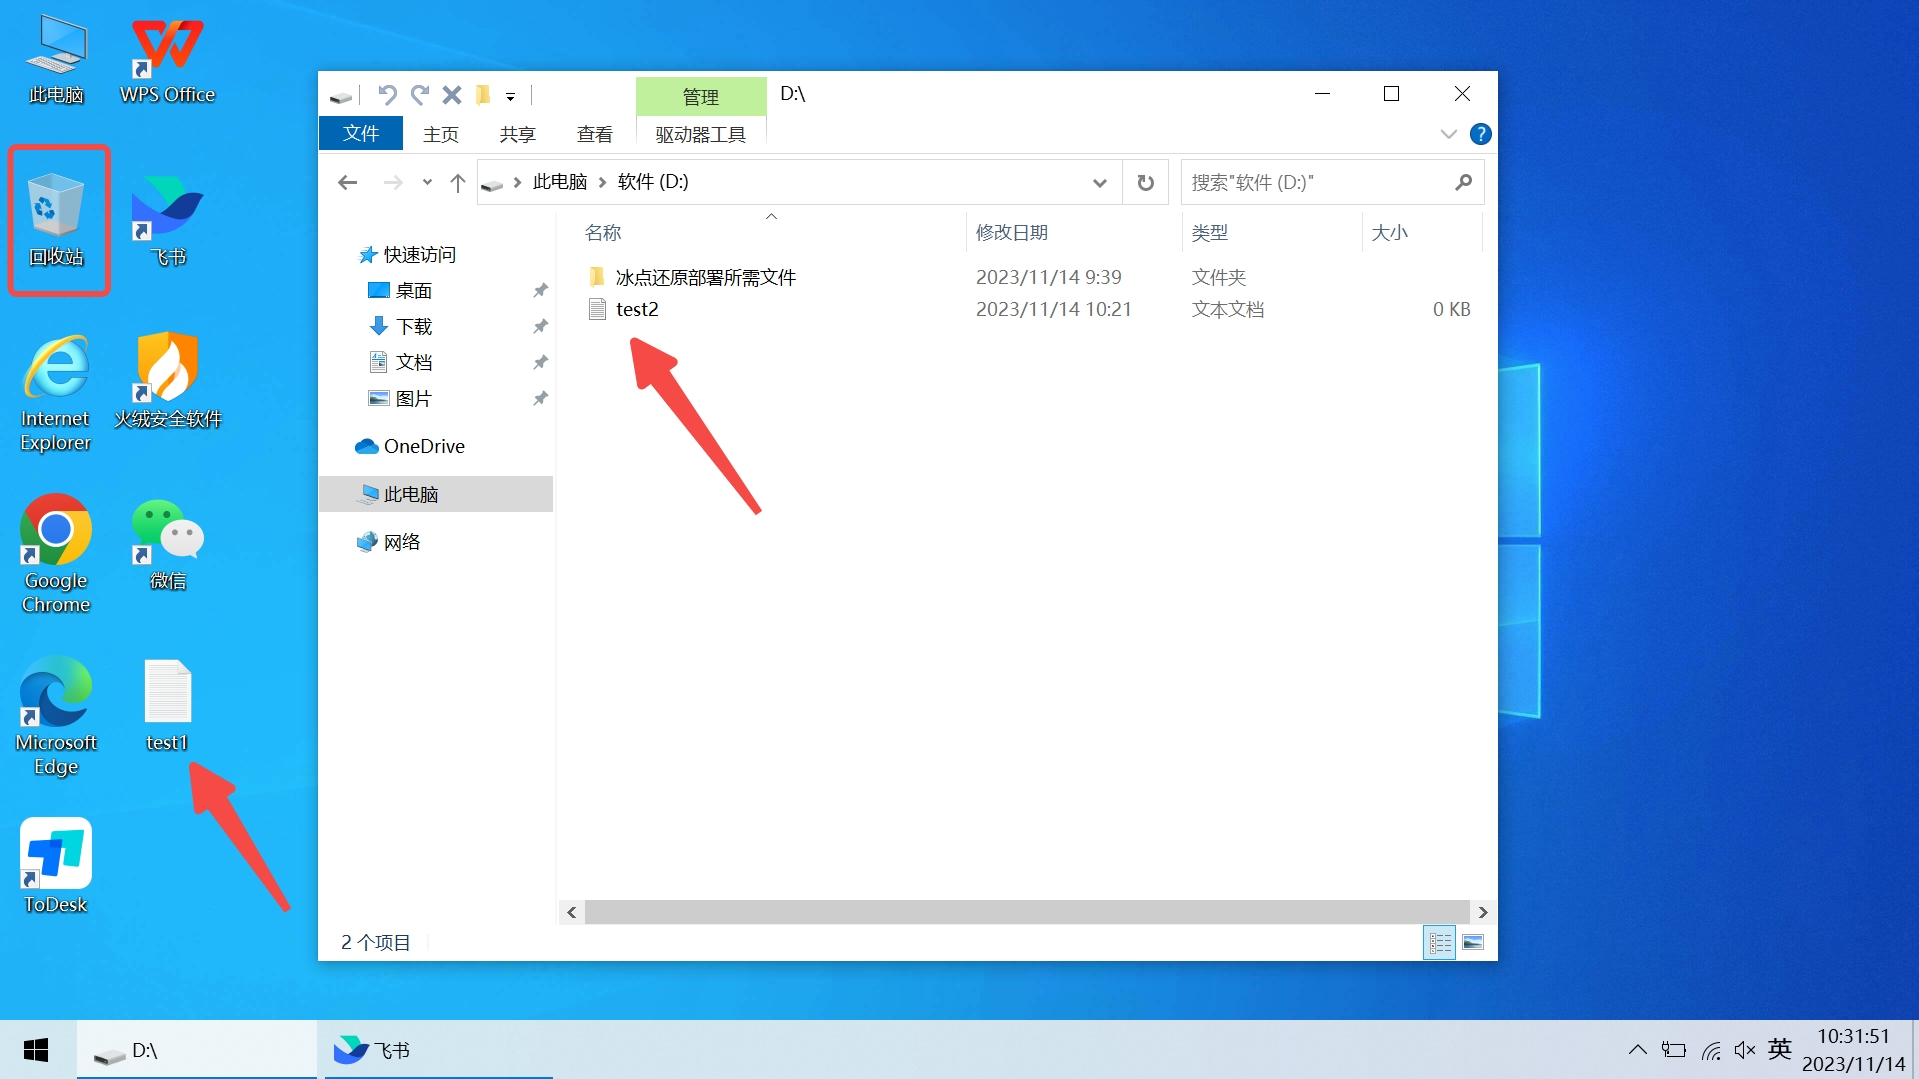
Task: Switch to the 共享 ribbon tab
Action: (x=518, y=134)
